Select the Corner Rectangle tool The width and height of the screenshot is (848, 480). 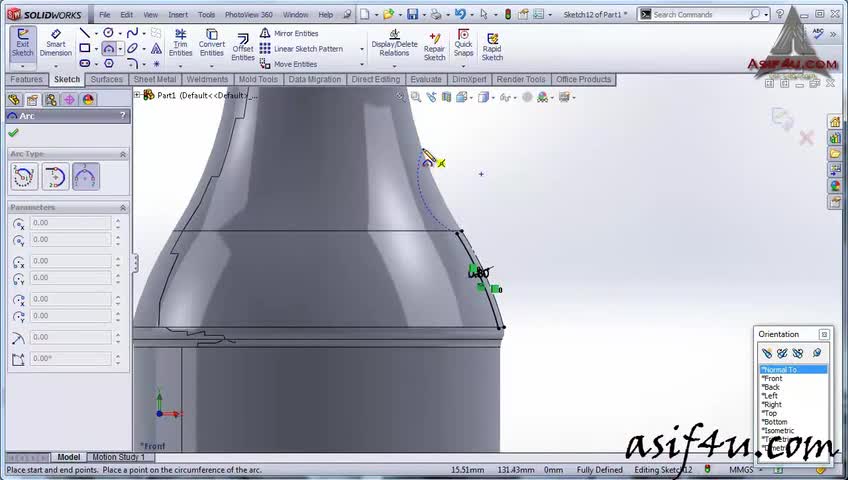click(85, 48)
